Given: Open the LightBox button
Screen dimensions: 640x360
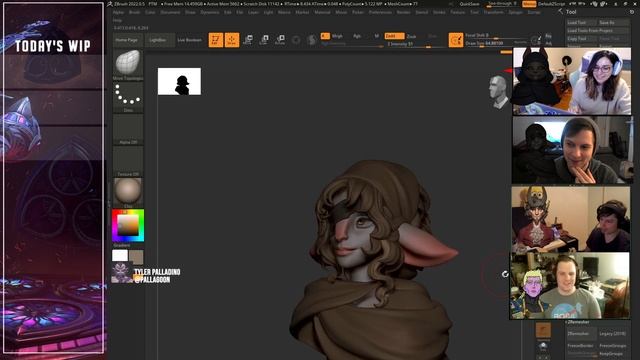Looking at the screenshot, I should (x=158, y=40).
